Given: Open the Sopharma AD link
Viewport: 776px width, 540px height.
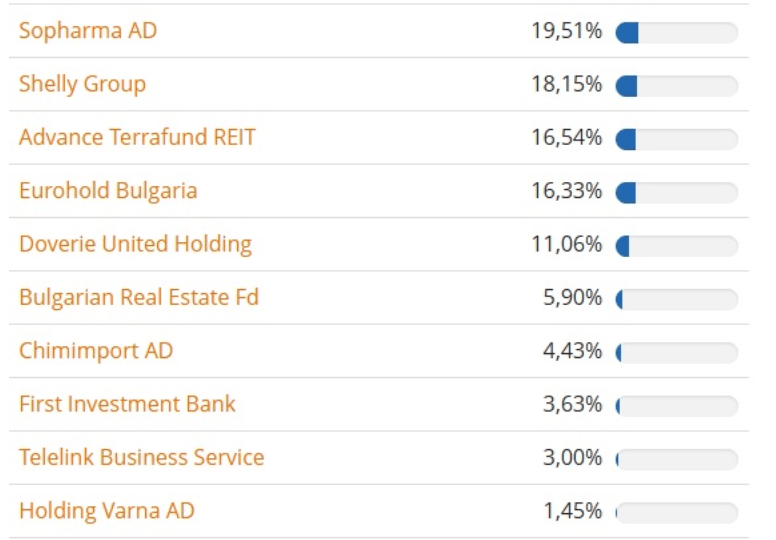Looking at the screenshot, I should [88, 31].
